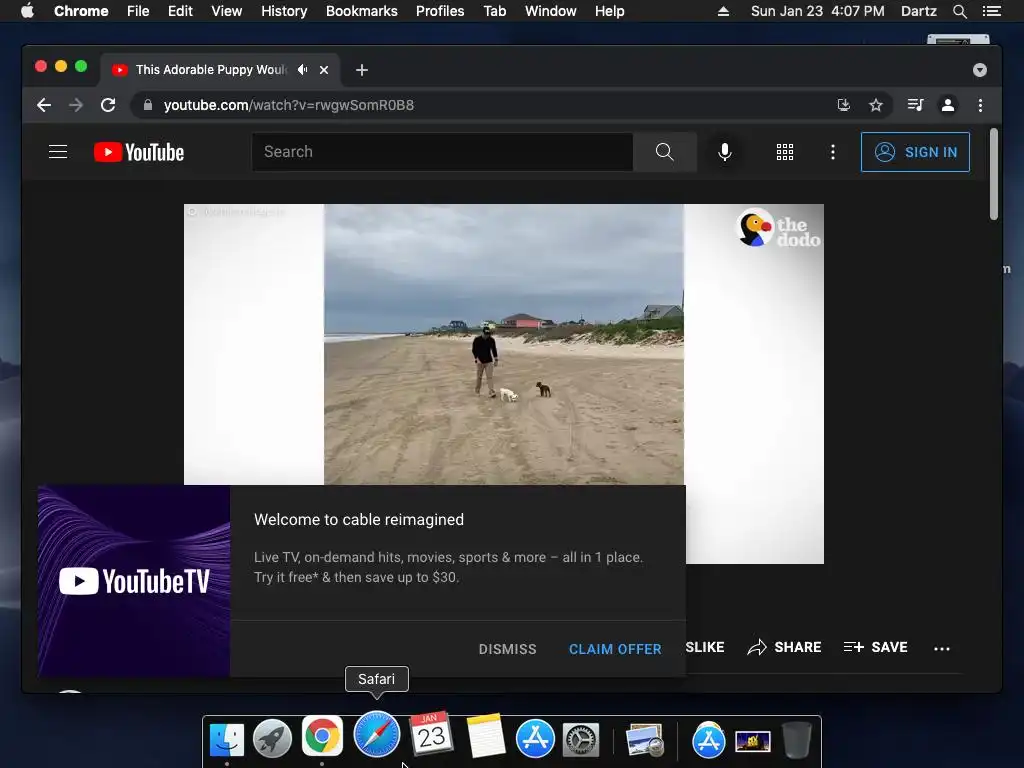Open App Store from the Dock
The height and width of the screenshot is (768, 1024).
coord(536,739)
